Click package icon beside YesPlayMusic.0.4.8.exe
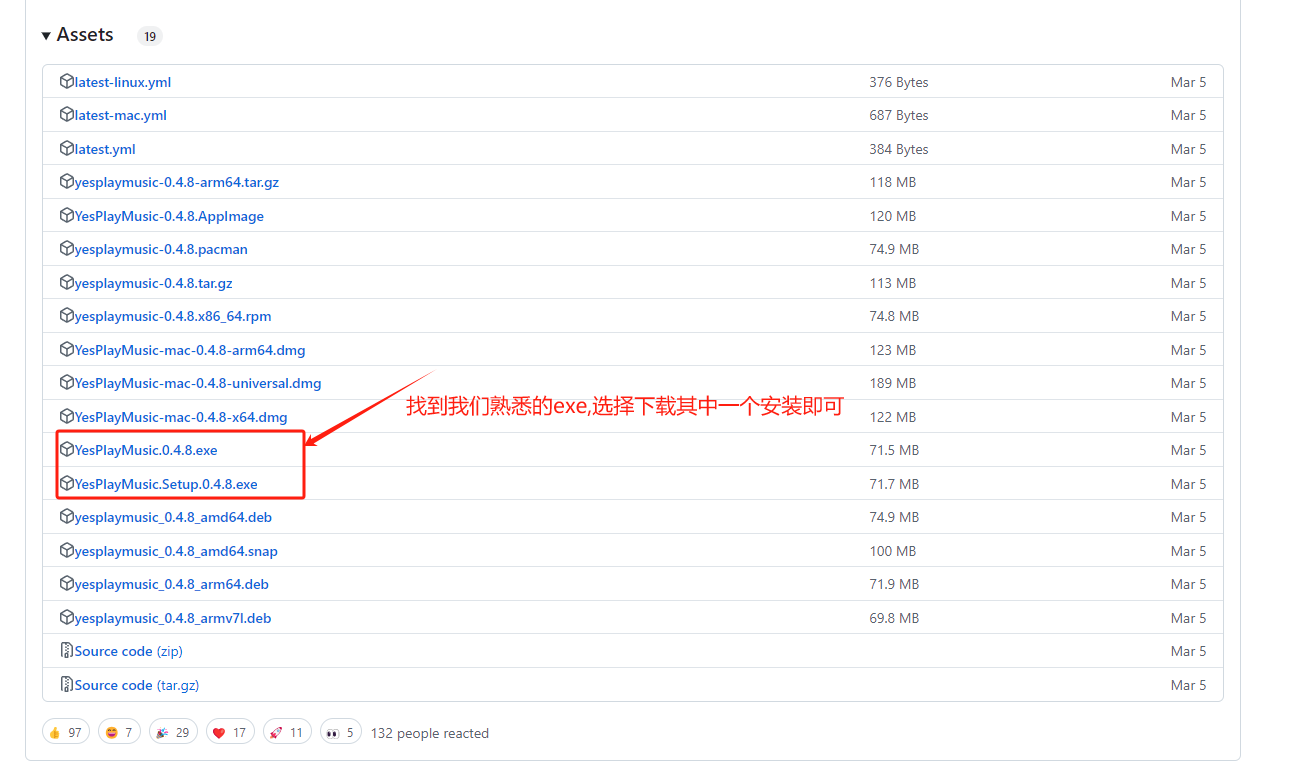Viewport: 1299px width, 763px height. 67,450
